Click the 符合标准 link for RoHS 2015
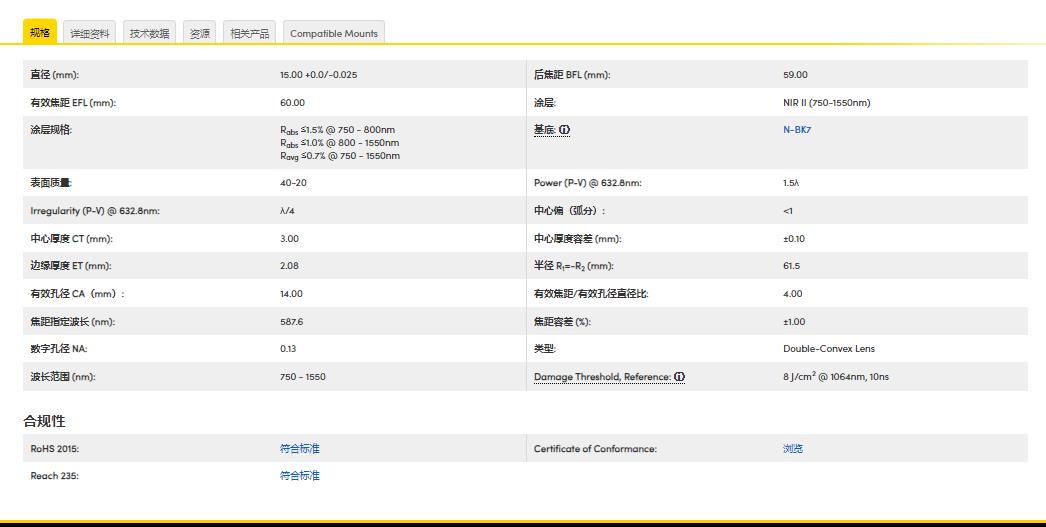 (x=300, y=449)
